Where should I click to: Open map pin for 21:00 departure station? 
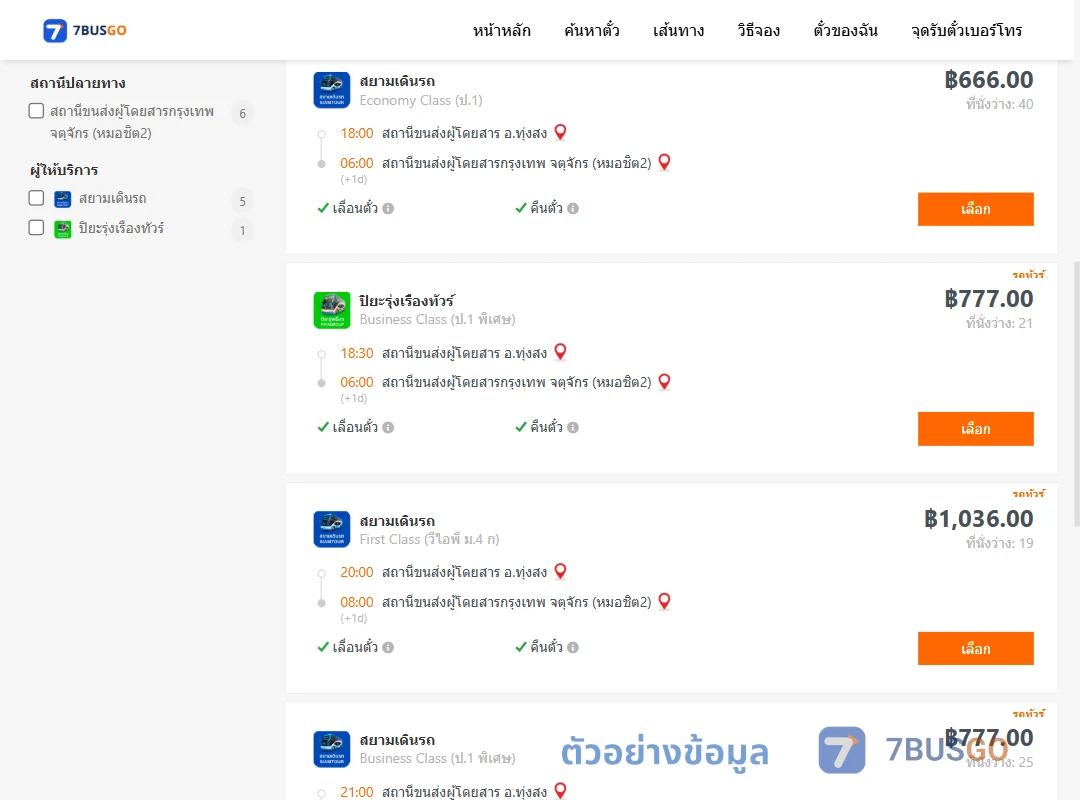coord(561,790)
